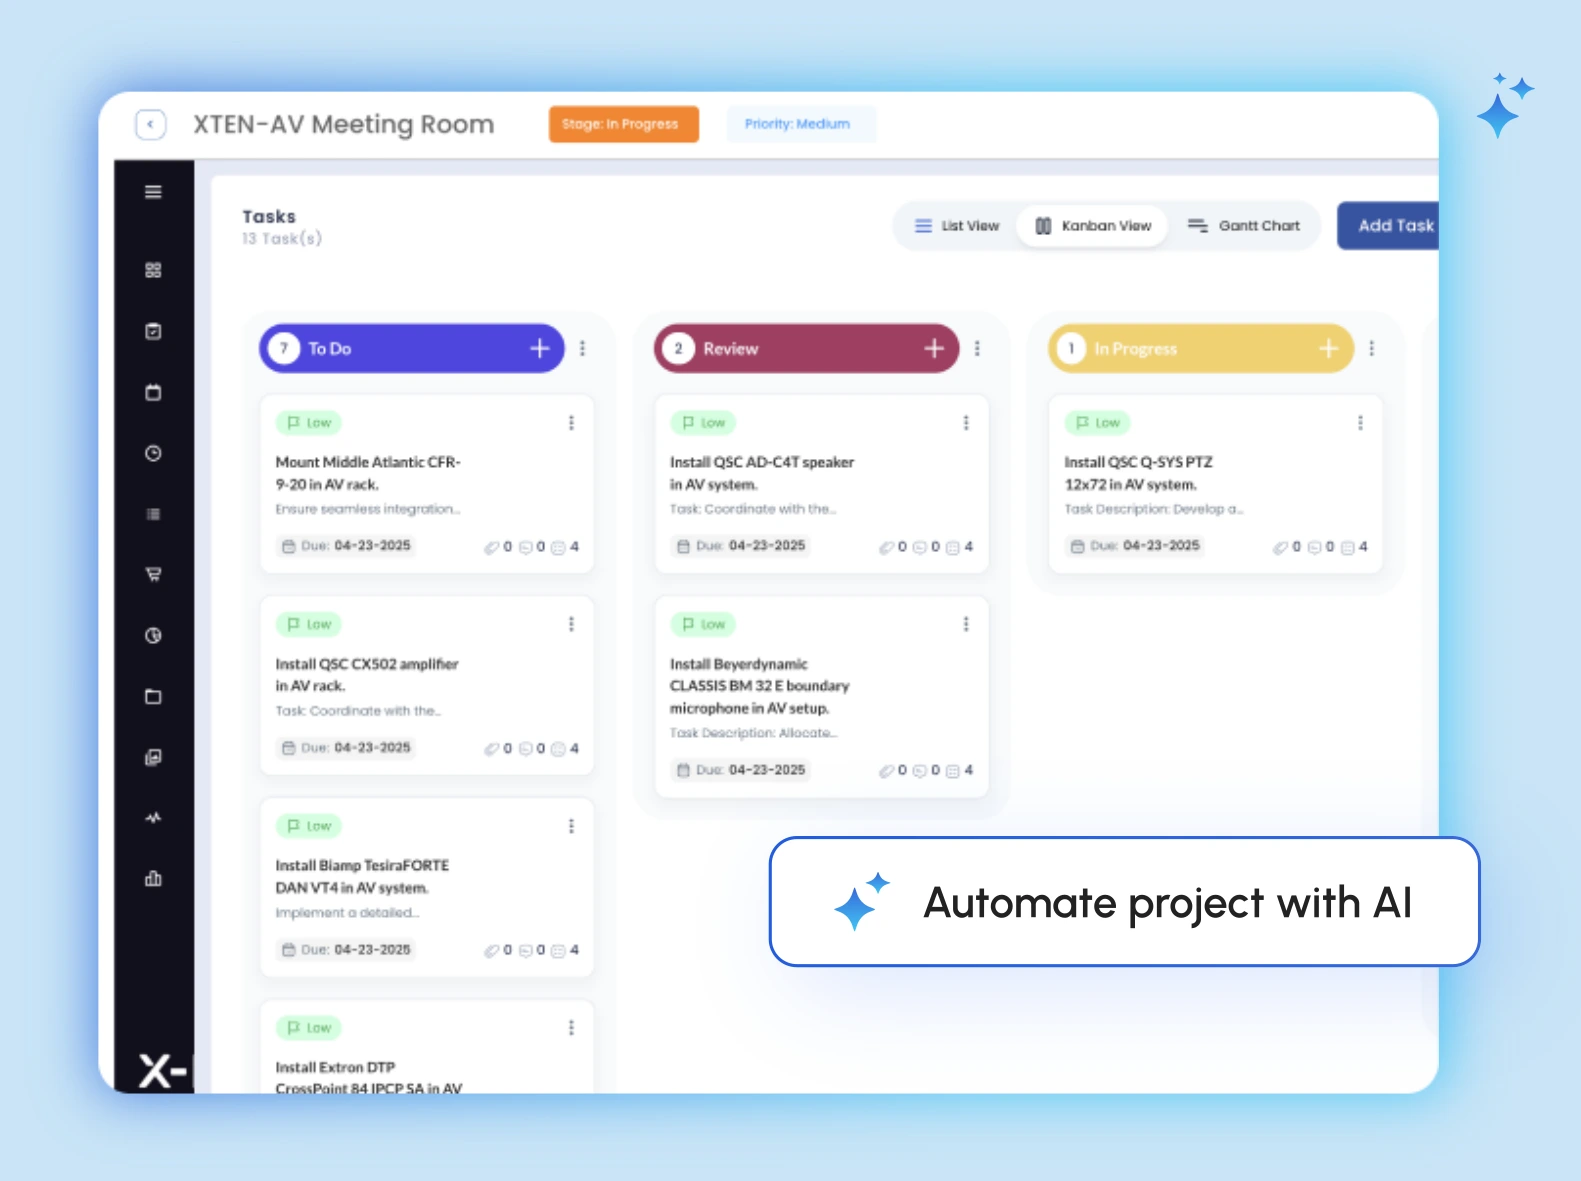The height and width of the screenshot is (1181, 1581).
Task: Click Low priority tag on QSC CX502 card
Action: 309,624
